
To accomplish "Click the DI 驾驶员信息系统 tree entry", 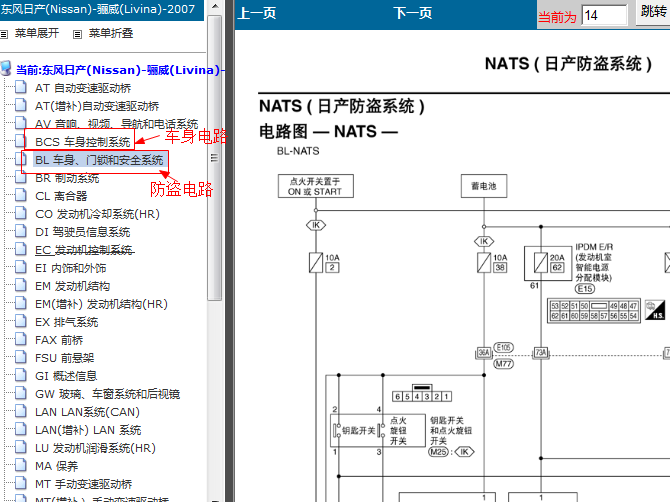I will 82,232.
